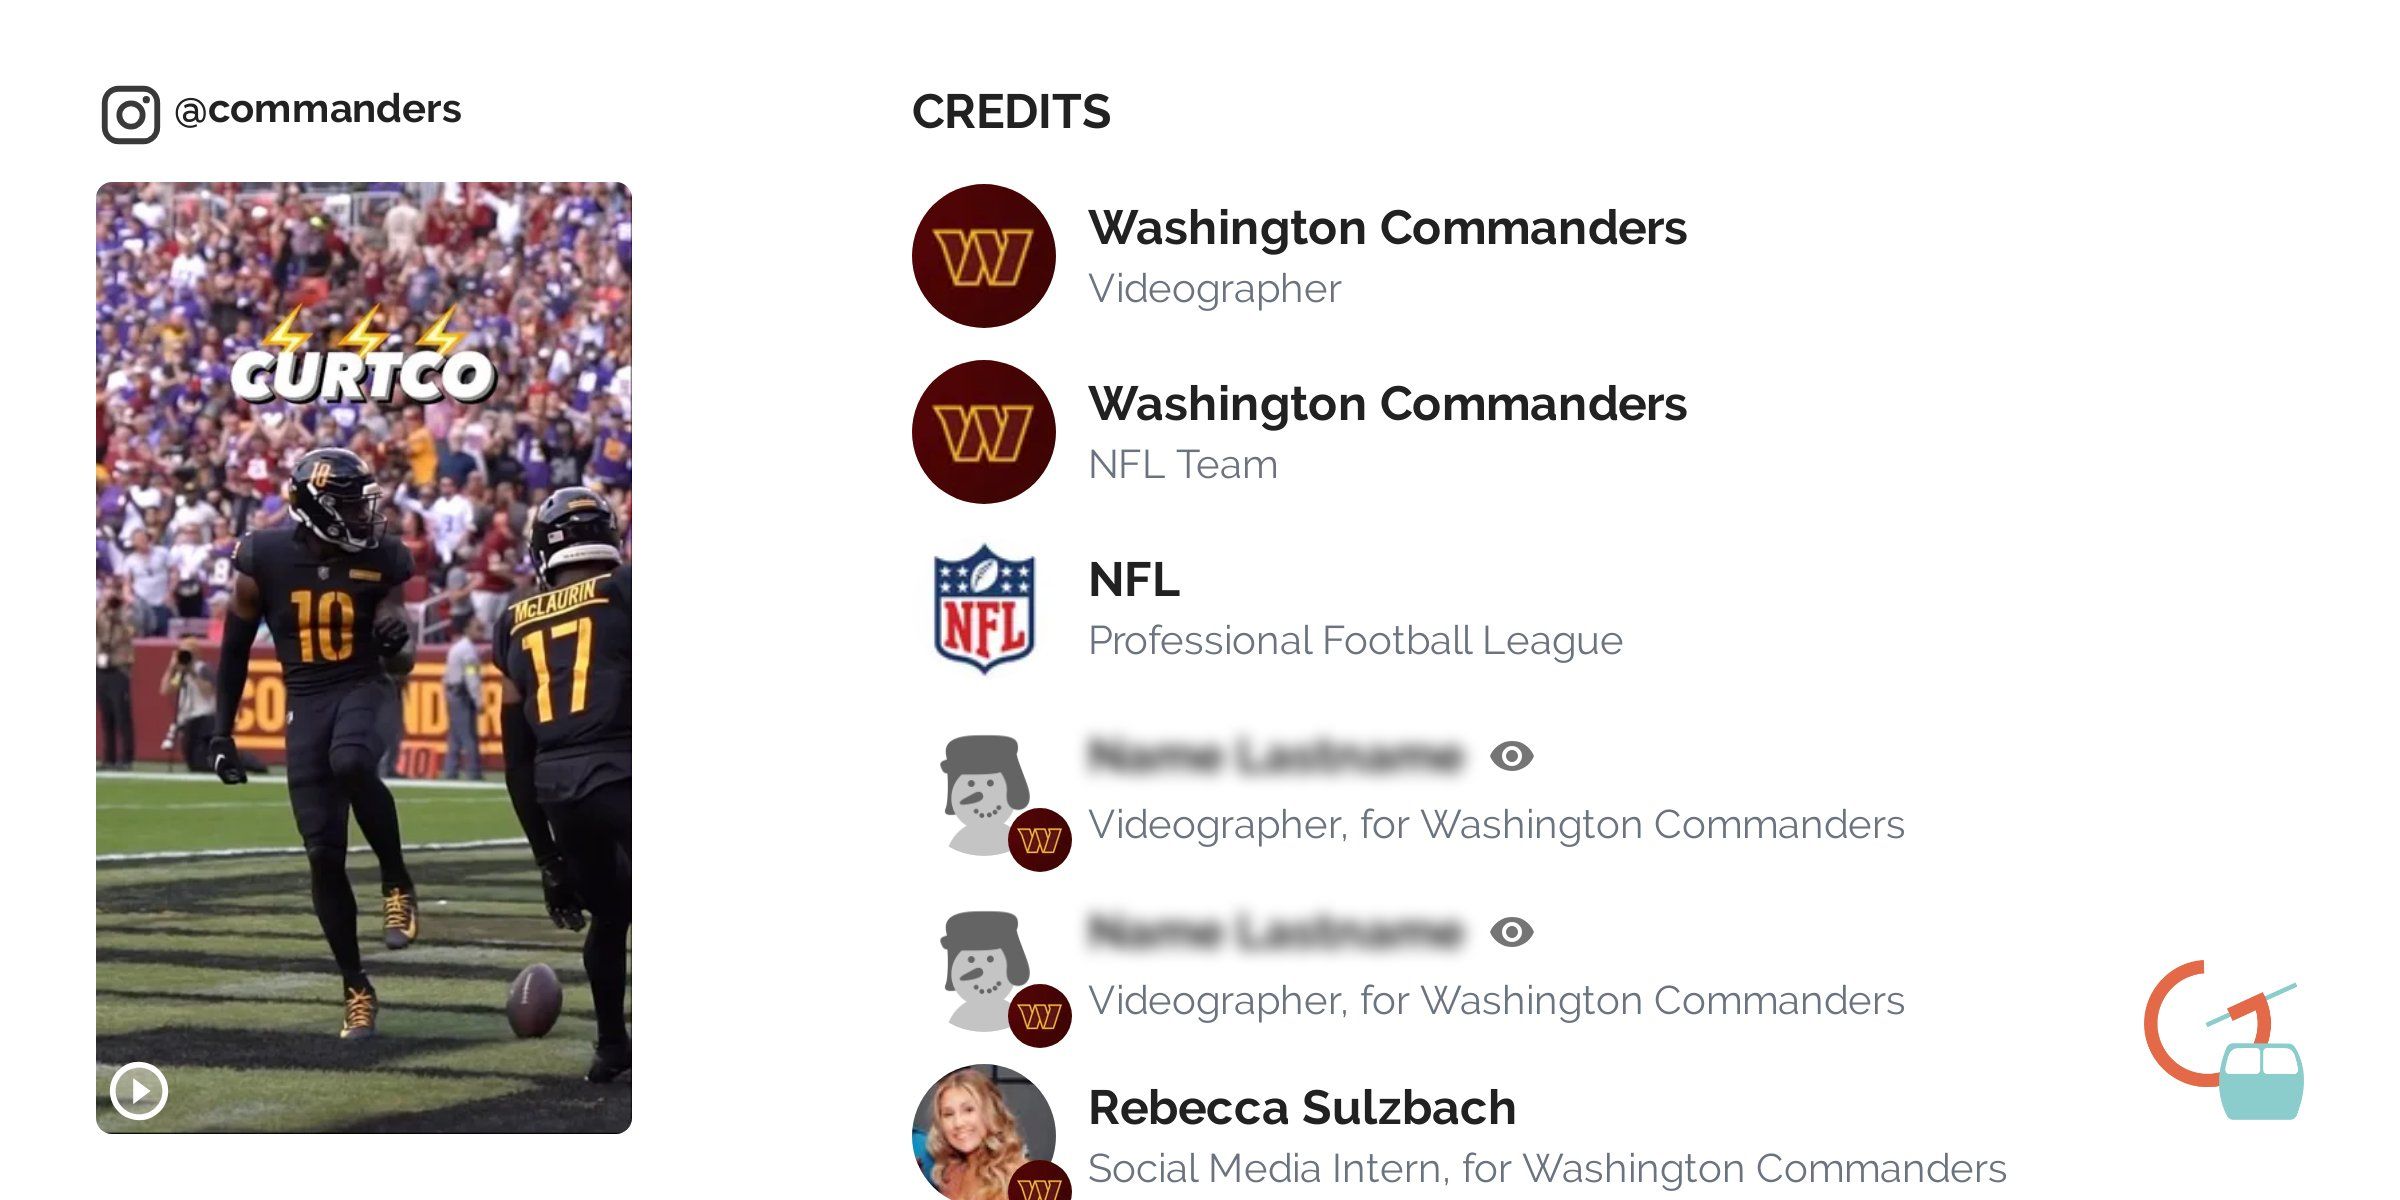Open the Rebecca Sulzbach credit name
This screenshot has height=1200, width=2400.
pyautogui.click(x=1302, y=1108)
